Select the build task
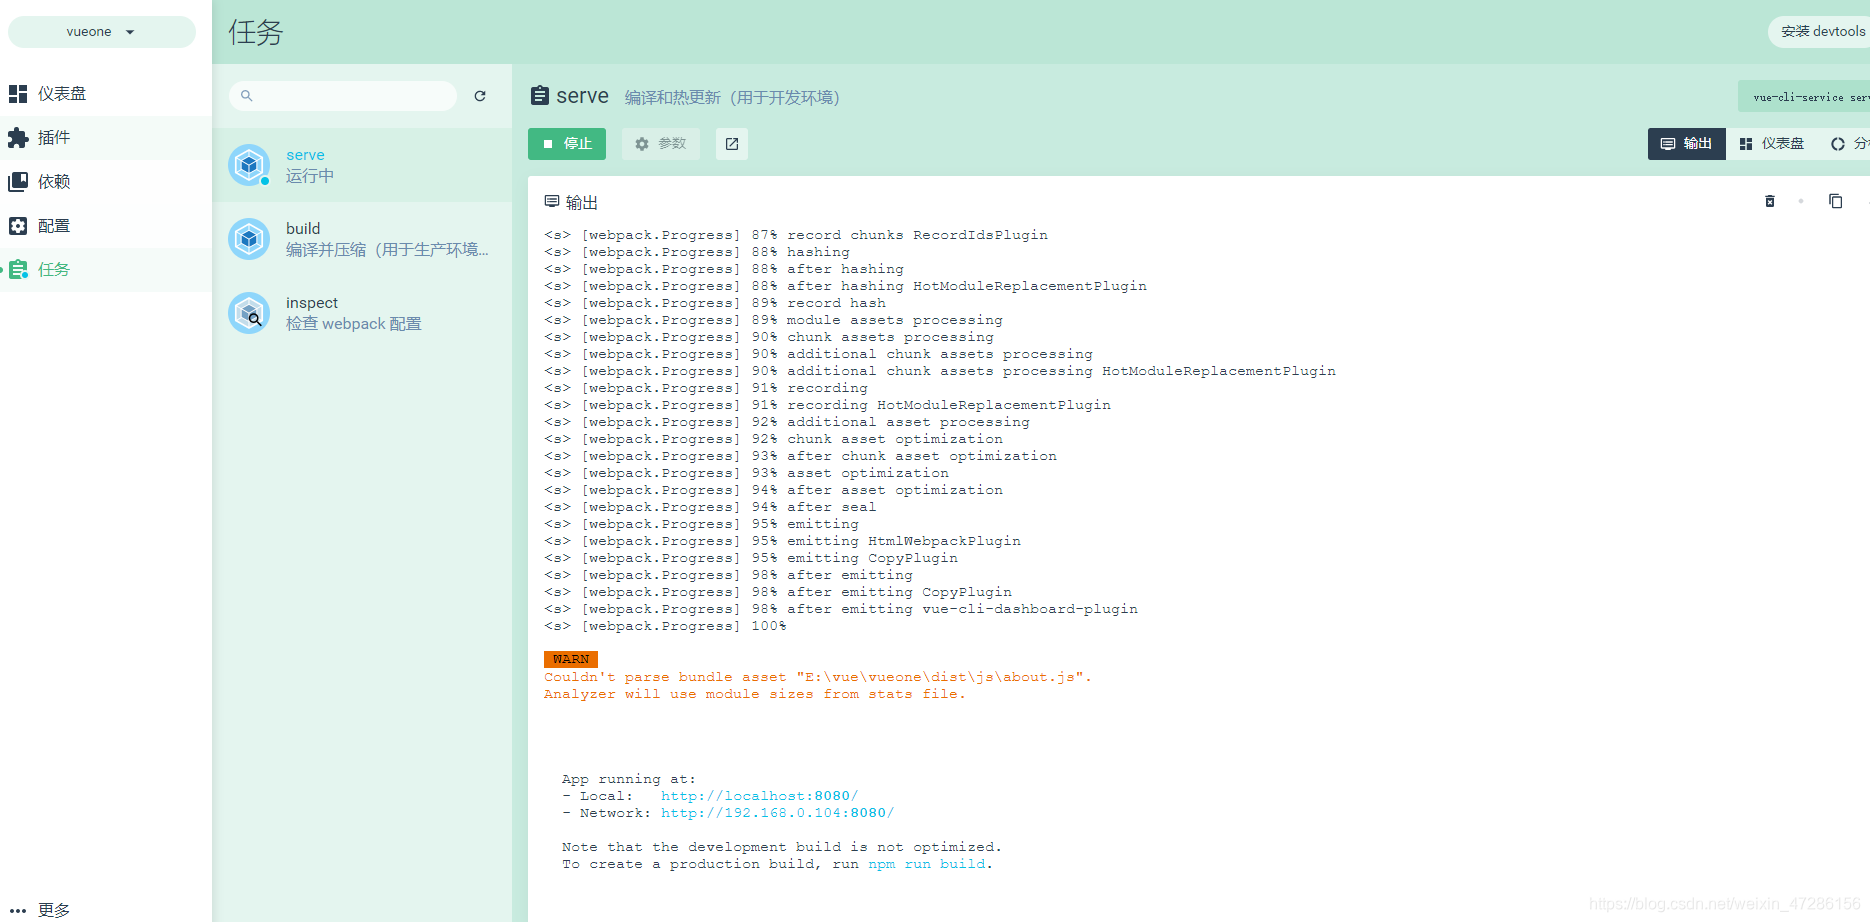Screen dimensions: 1870x922 (362, 239)
